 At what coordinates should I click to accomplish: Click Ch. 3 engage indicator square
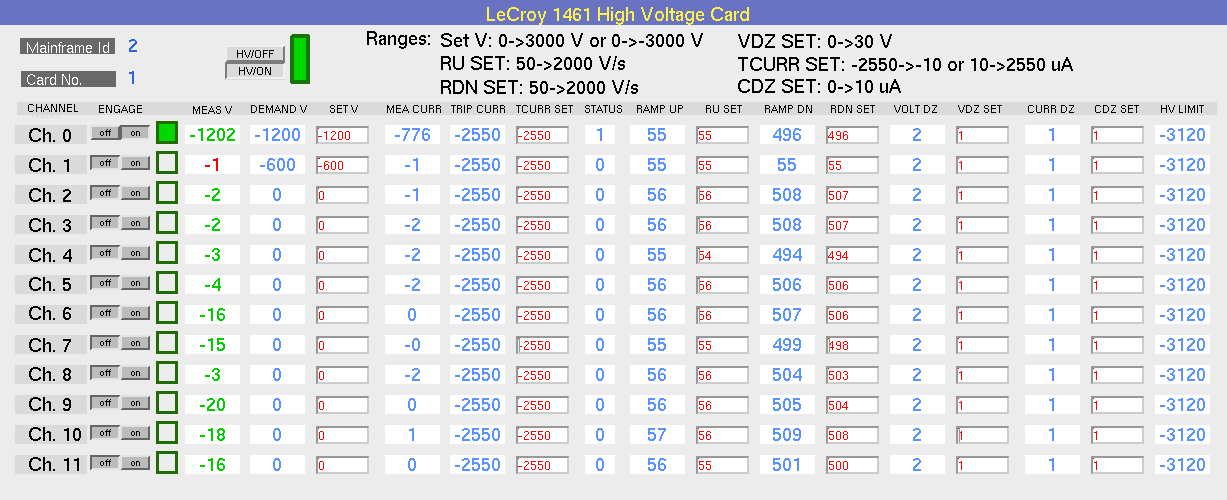click(167, 223)
